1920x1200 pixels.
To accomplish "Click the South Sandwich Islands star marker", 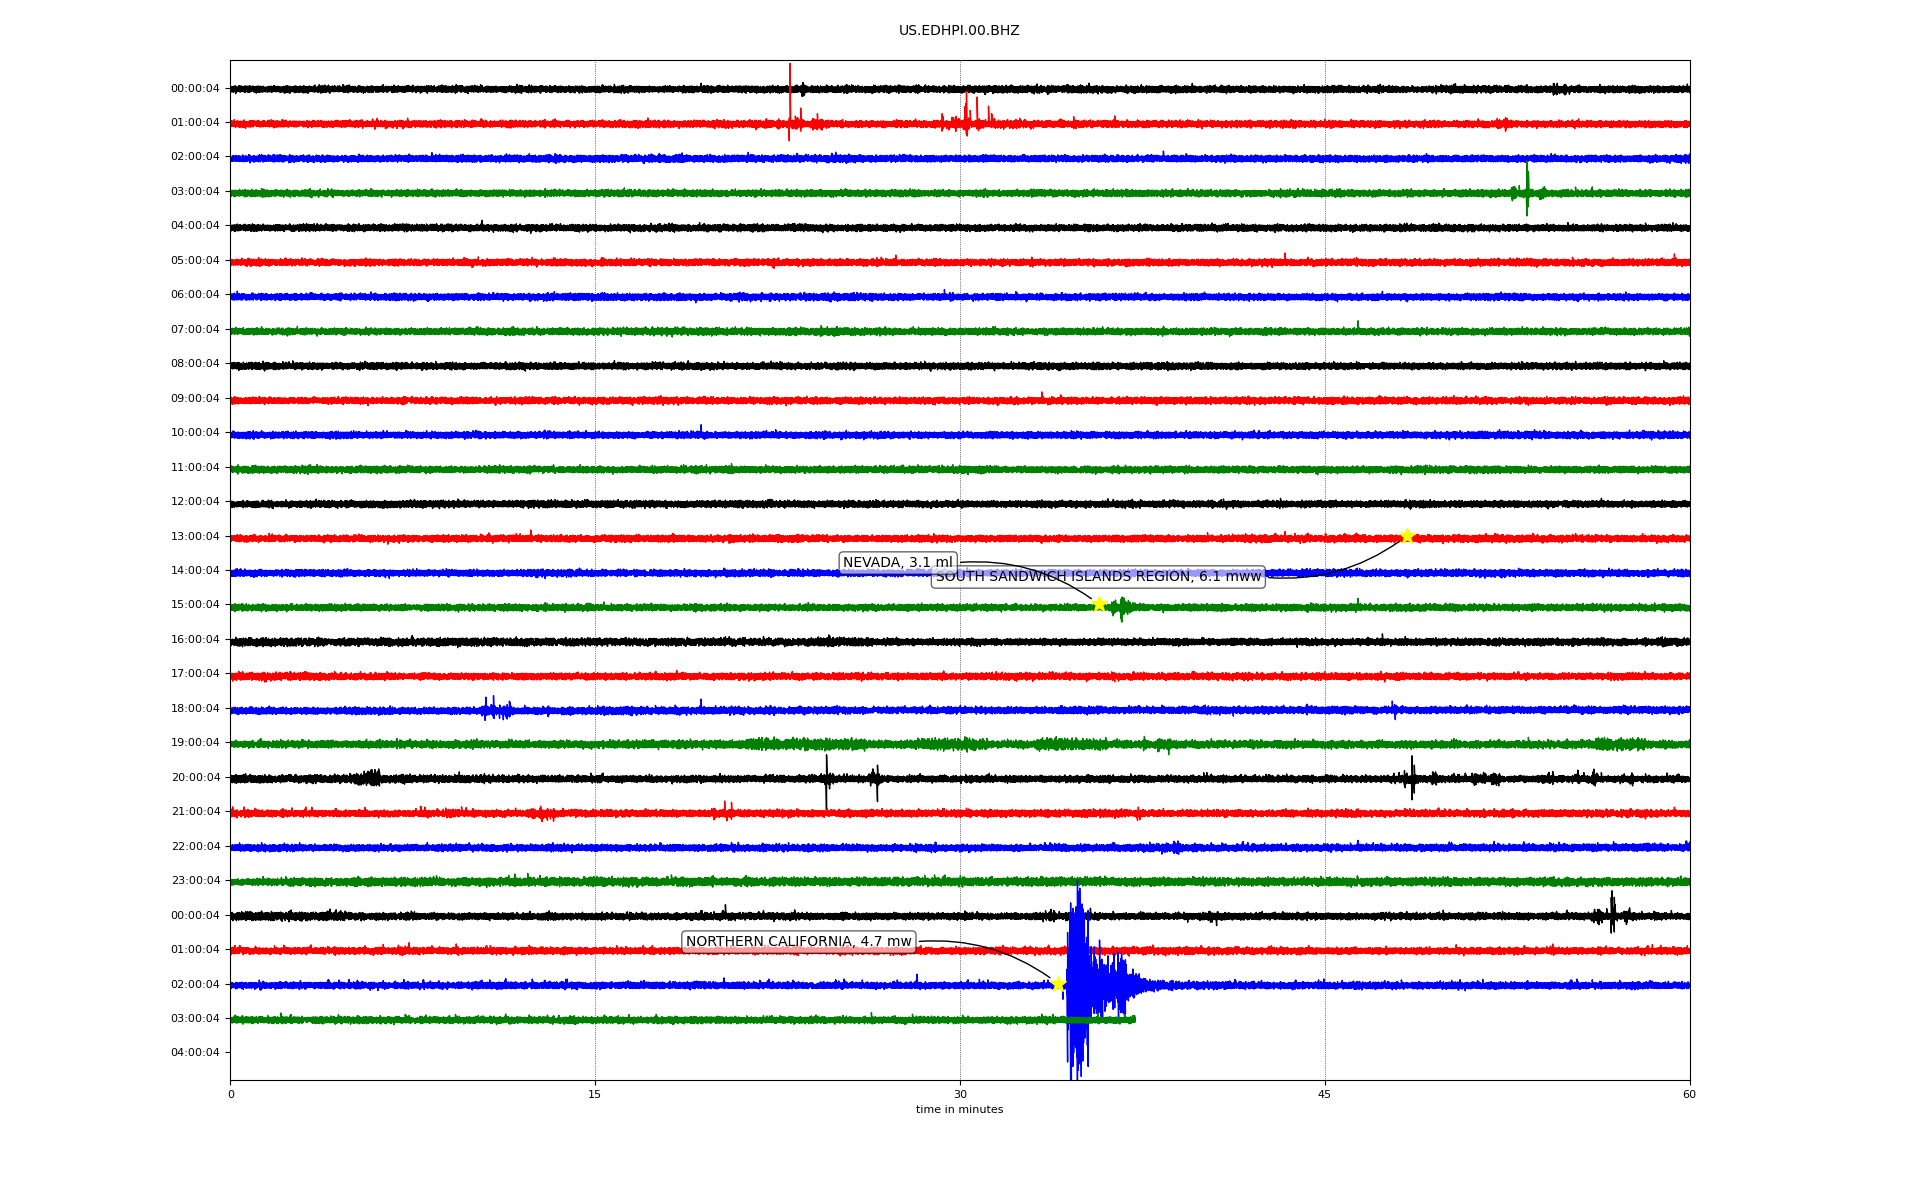I will (x=1407, y=536).
